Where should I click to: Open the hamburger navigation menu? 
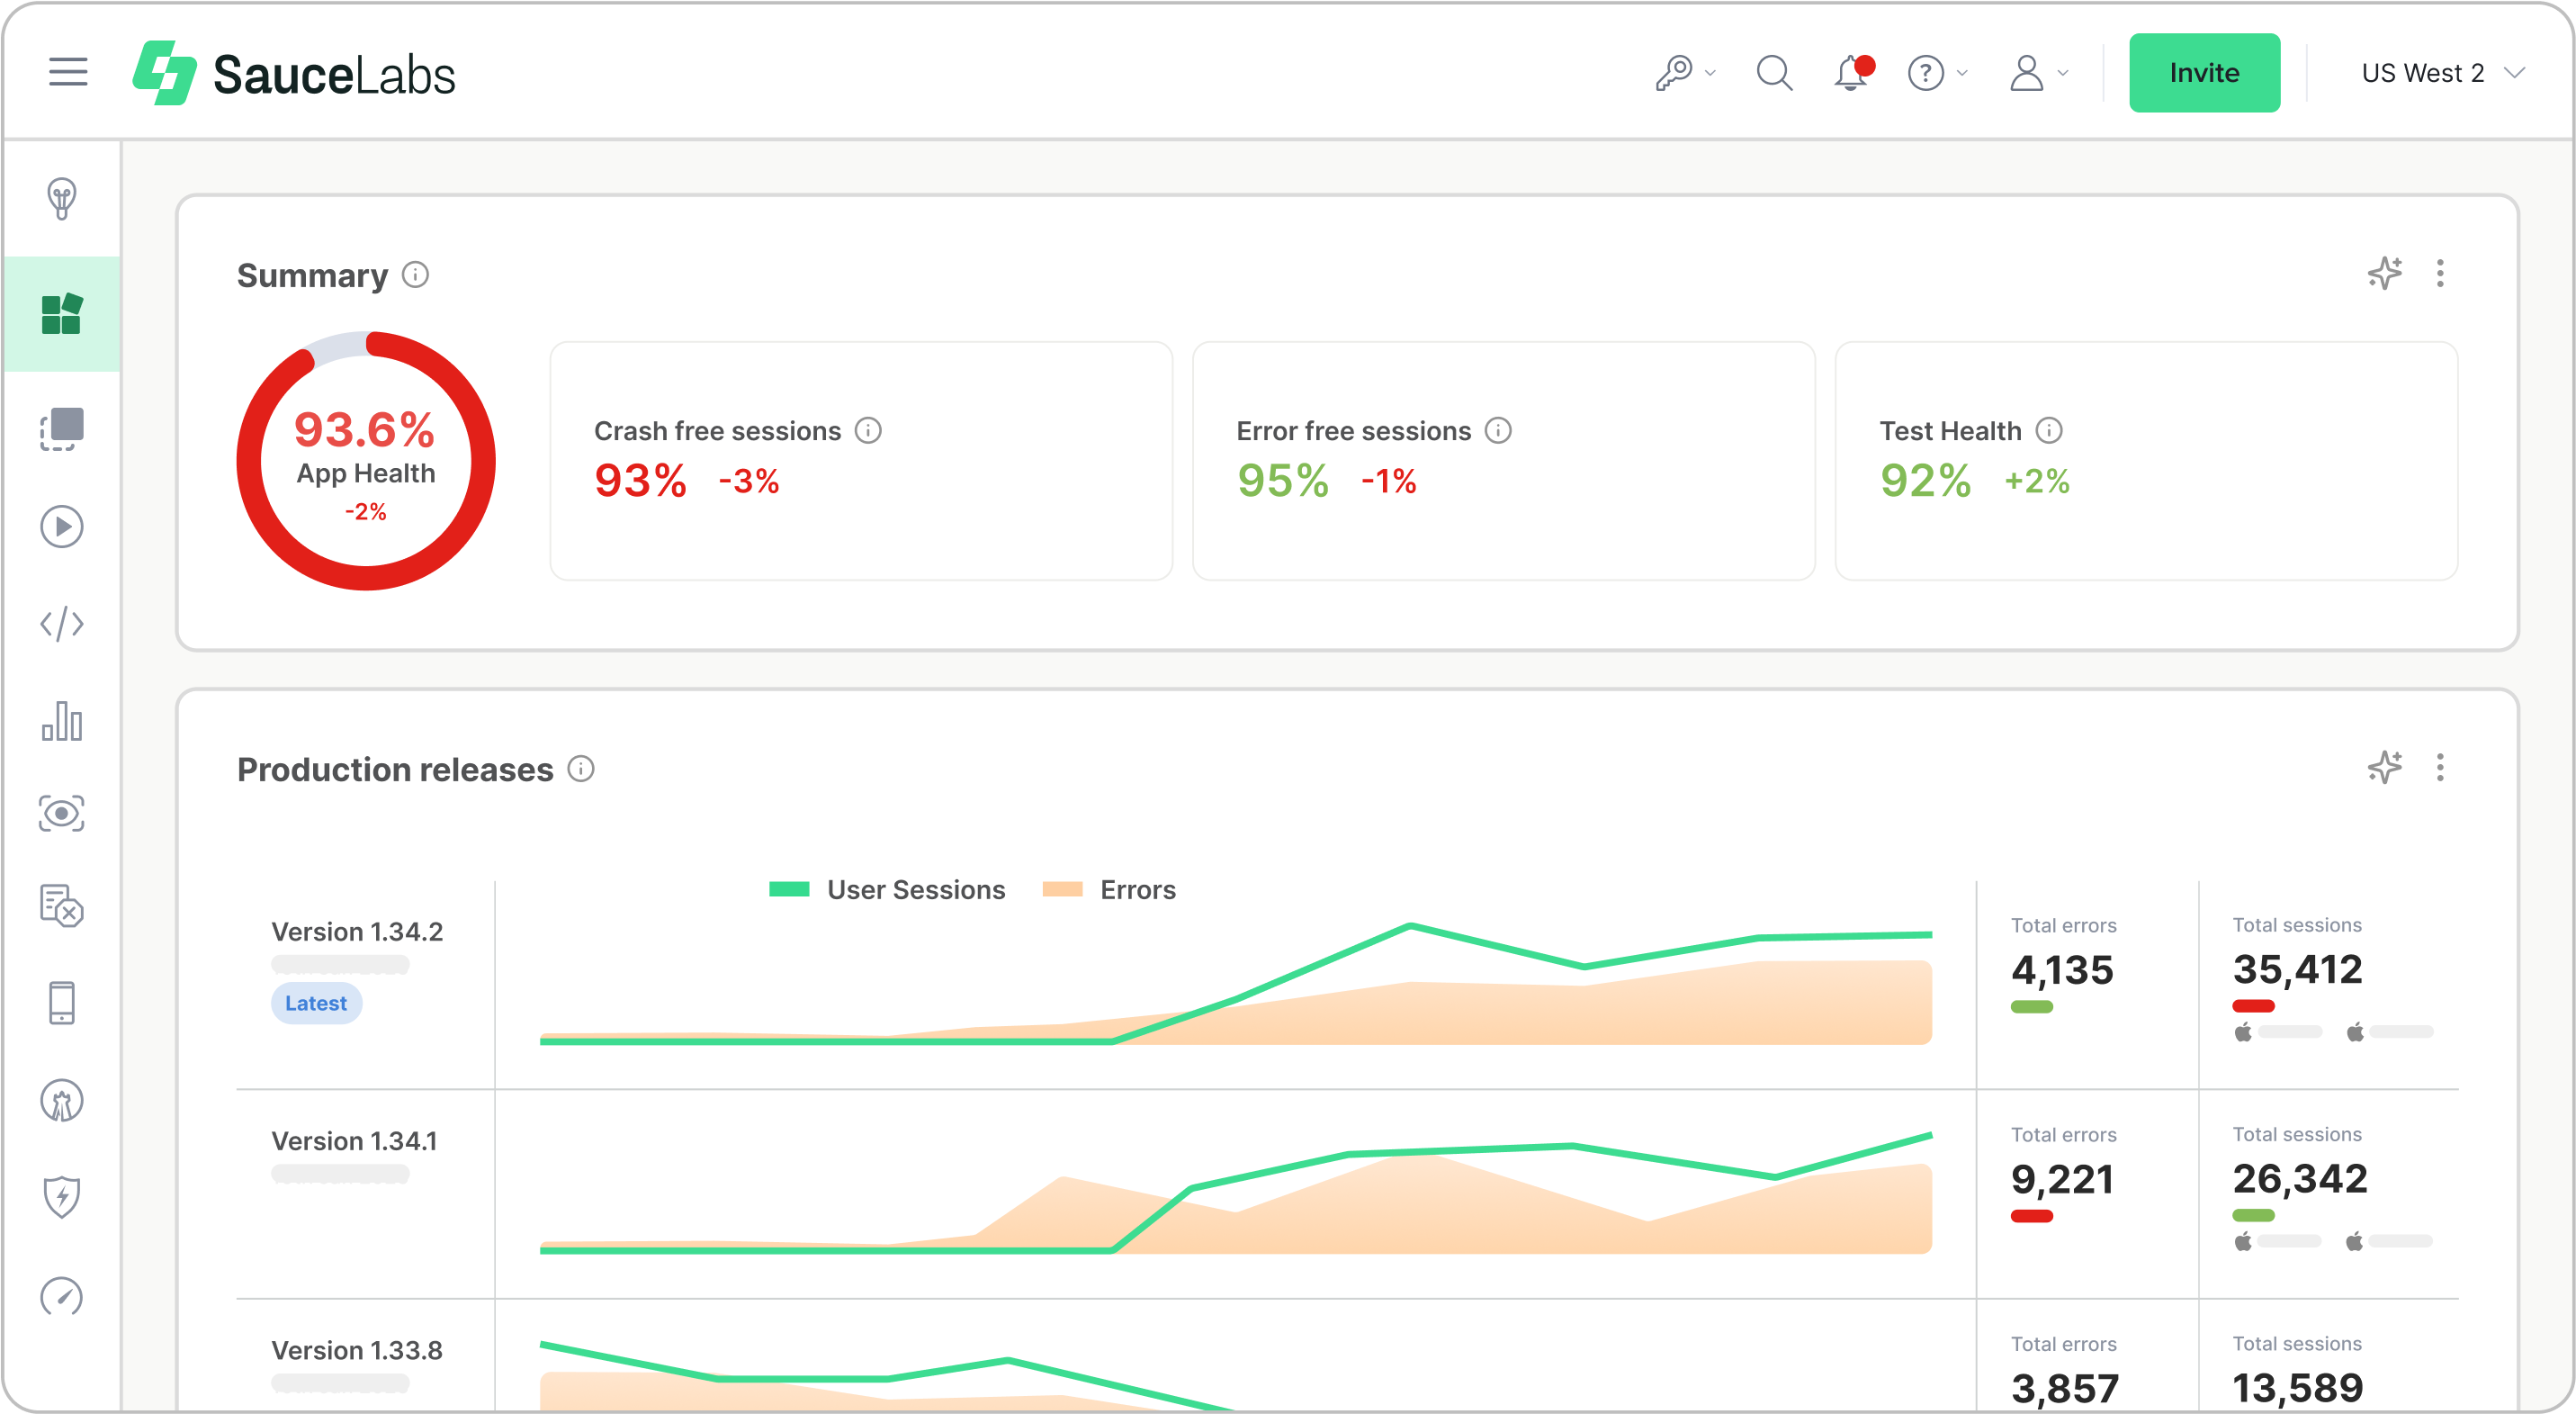[x=68, y=72]
